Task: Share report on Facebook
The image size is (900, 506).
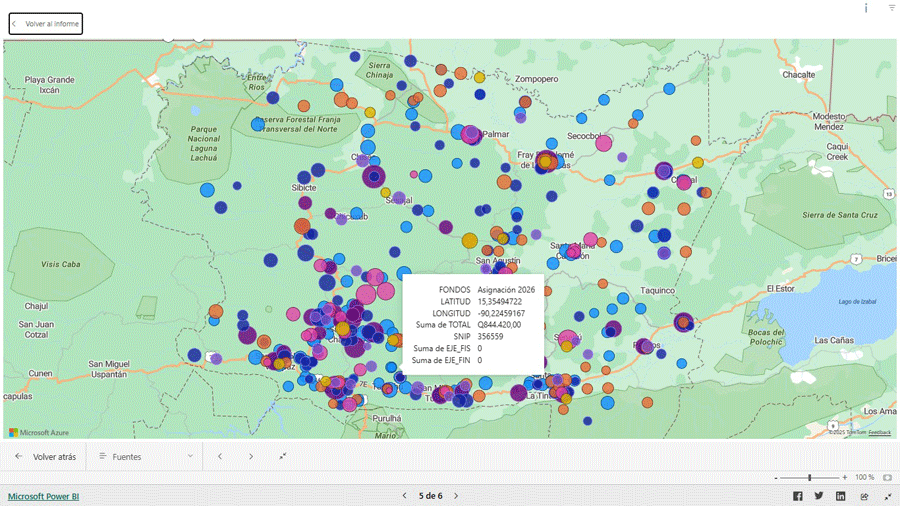Action: tap(798, 496)
